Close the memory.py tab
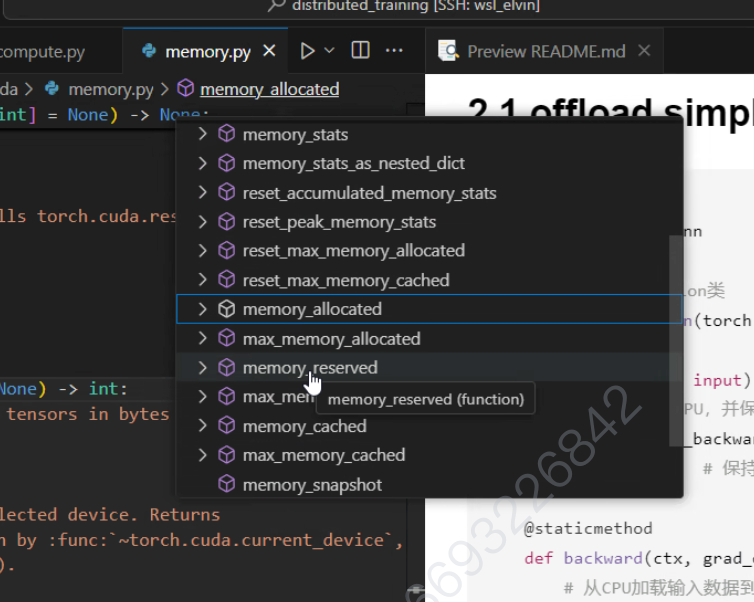754x602 pixels. [270, 51]
